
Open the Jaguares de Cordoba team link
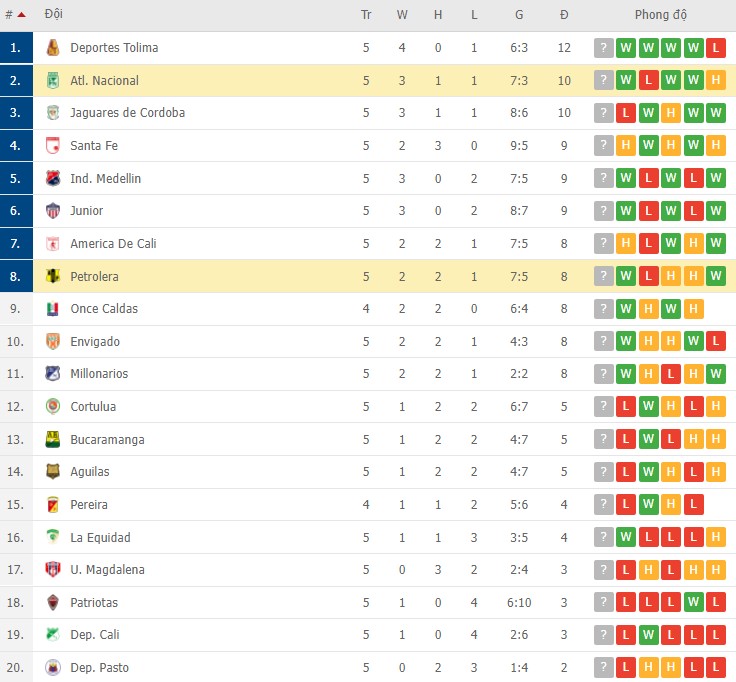(x=127, y=113)
